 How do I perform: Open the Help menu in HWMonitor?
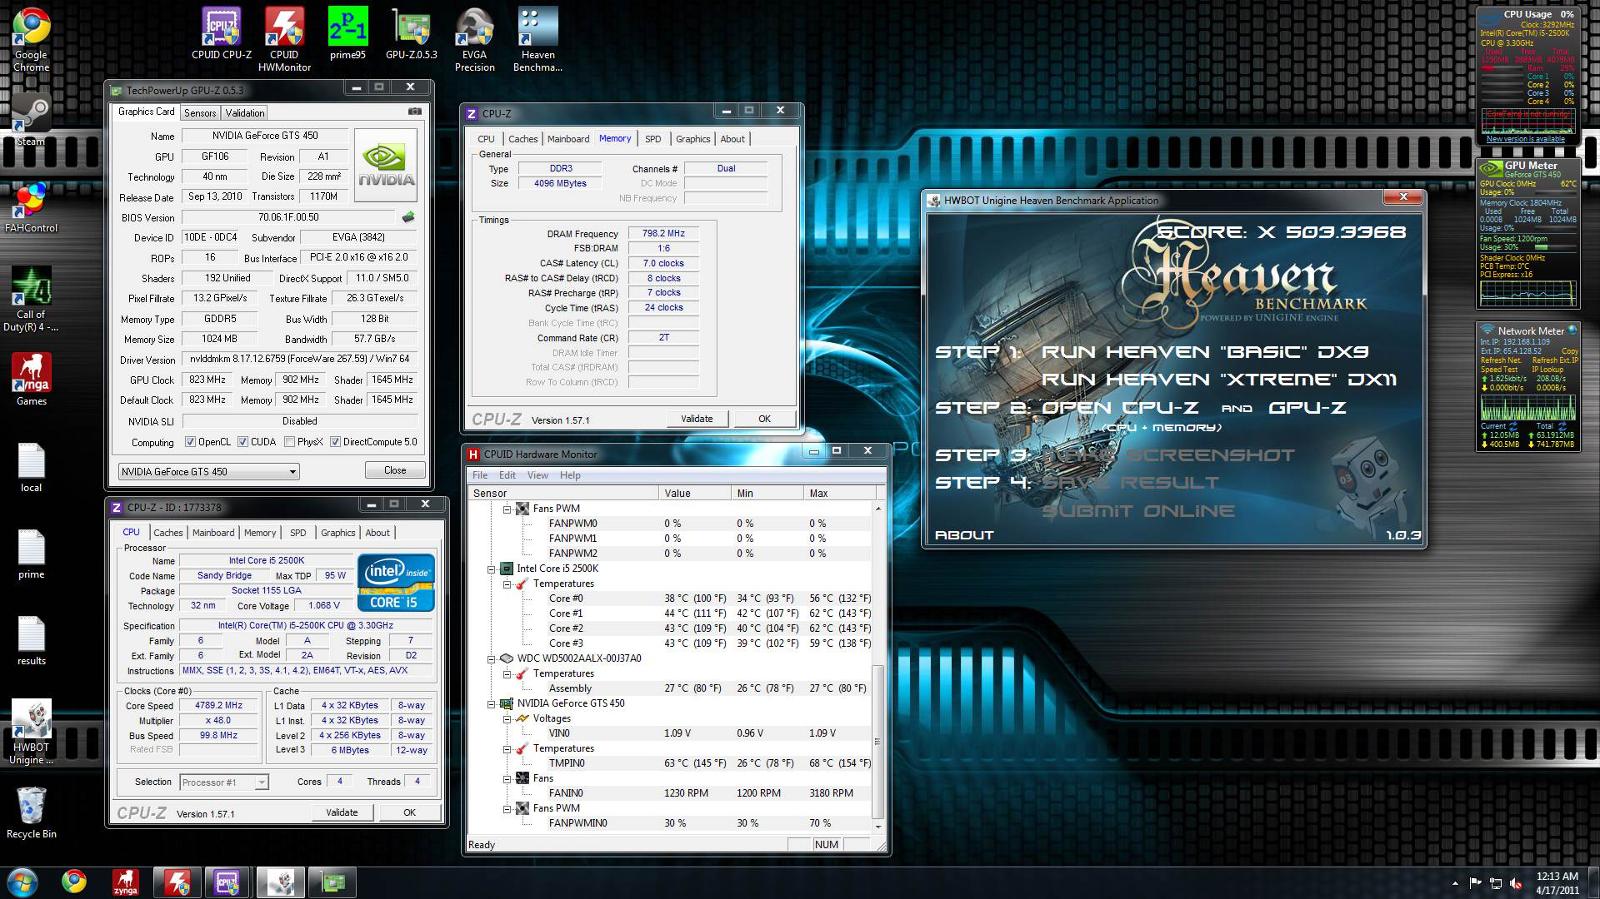pos(570,476)
